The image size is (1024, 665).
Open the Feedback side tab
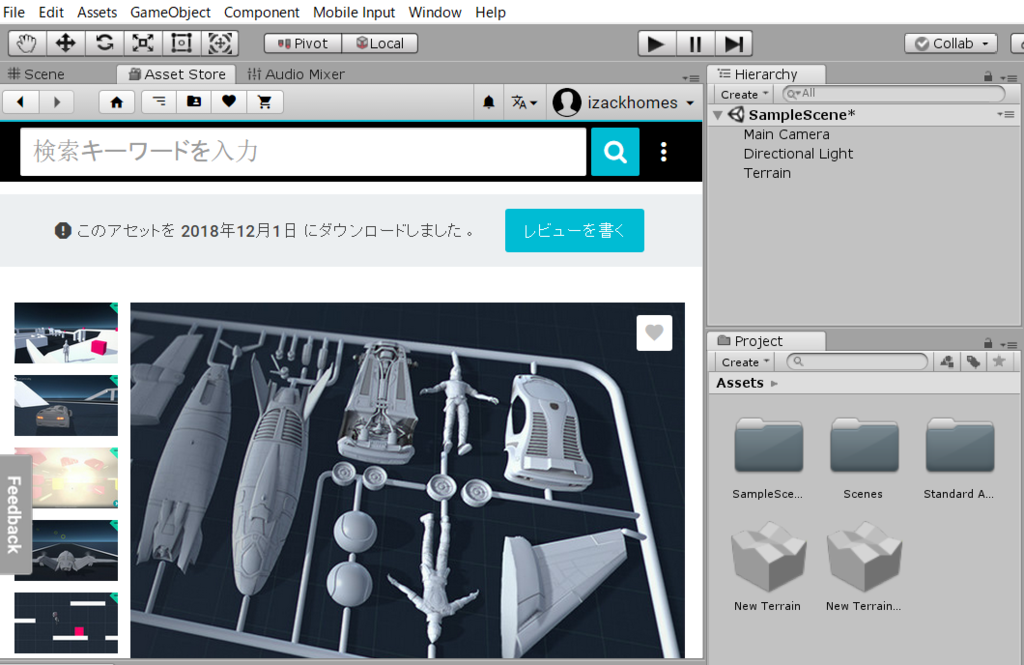[x=15, y=515]
